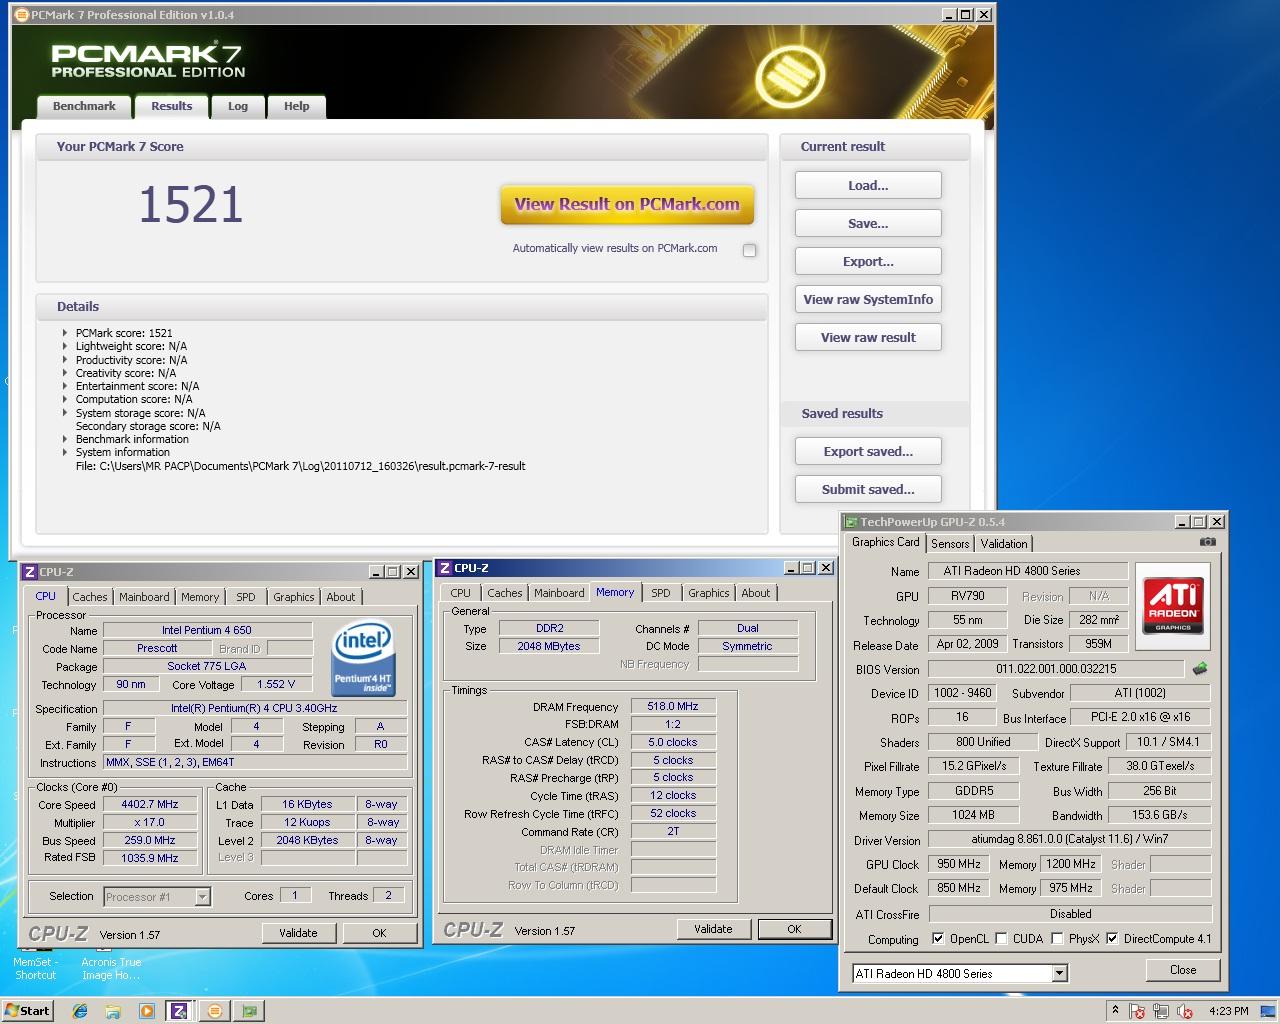The image size is (1280, 1024).
Task: Click the Export... button
Action: (x=868, y=261)
